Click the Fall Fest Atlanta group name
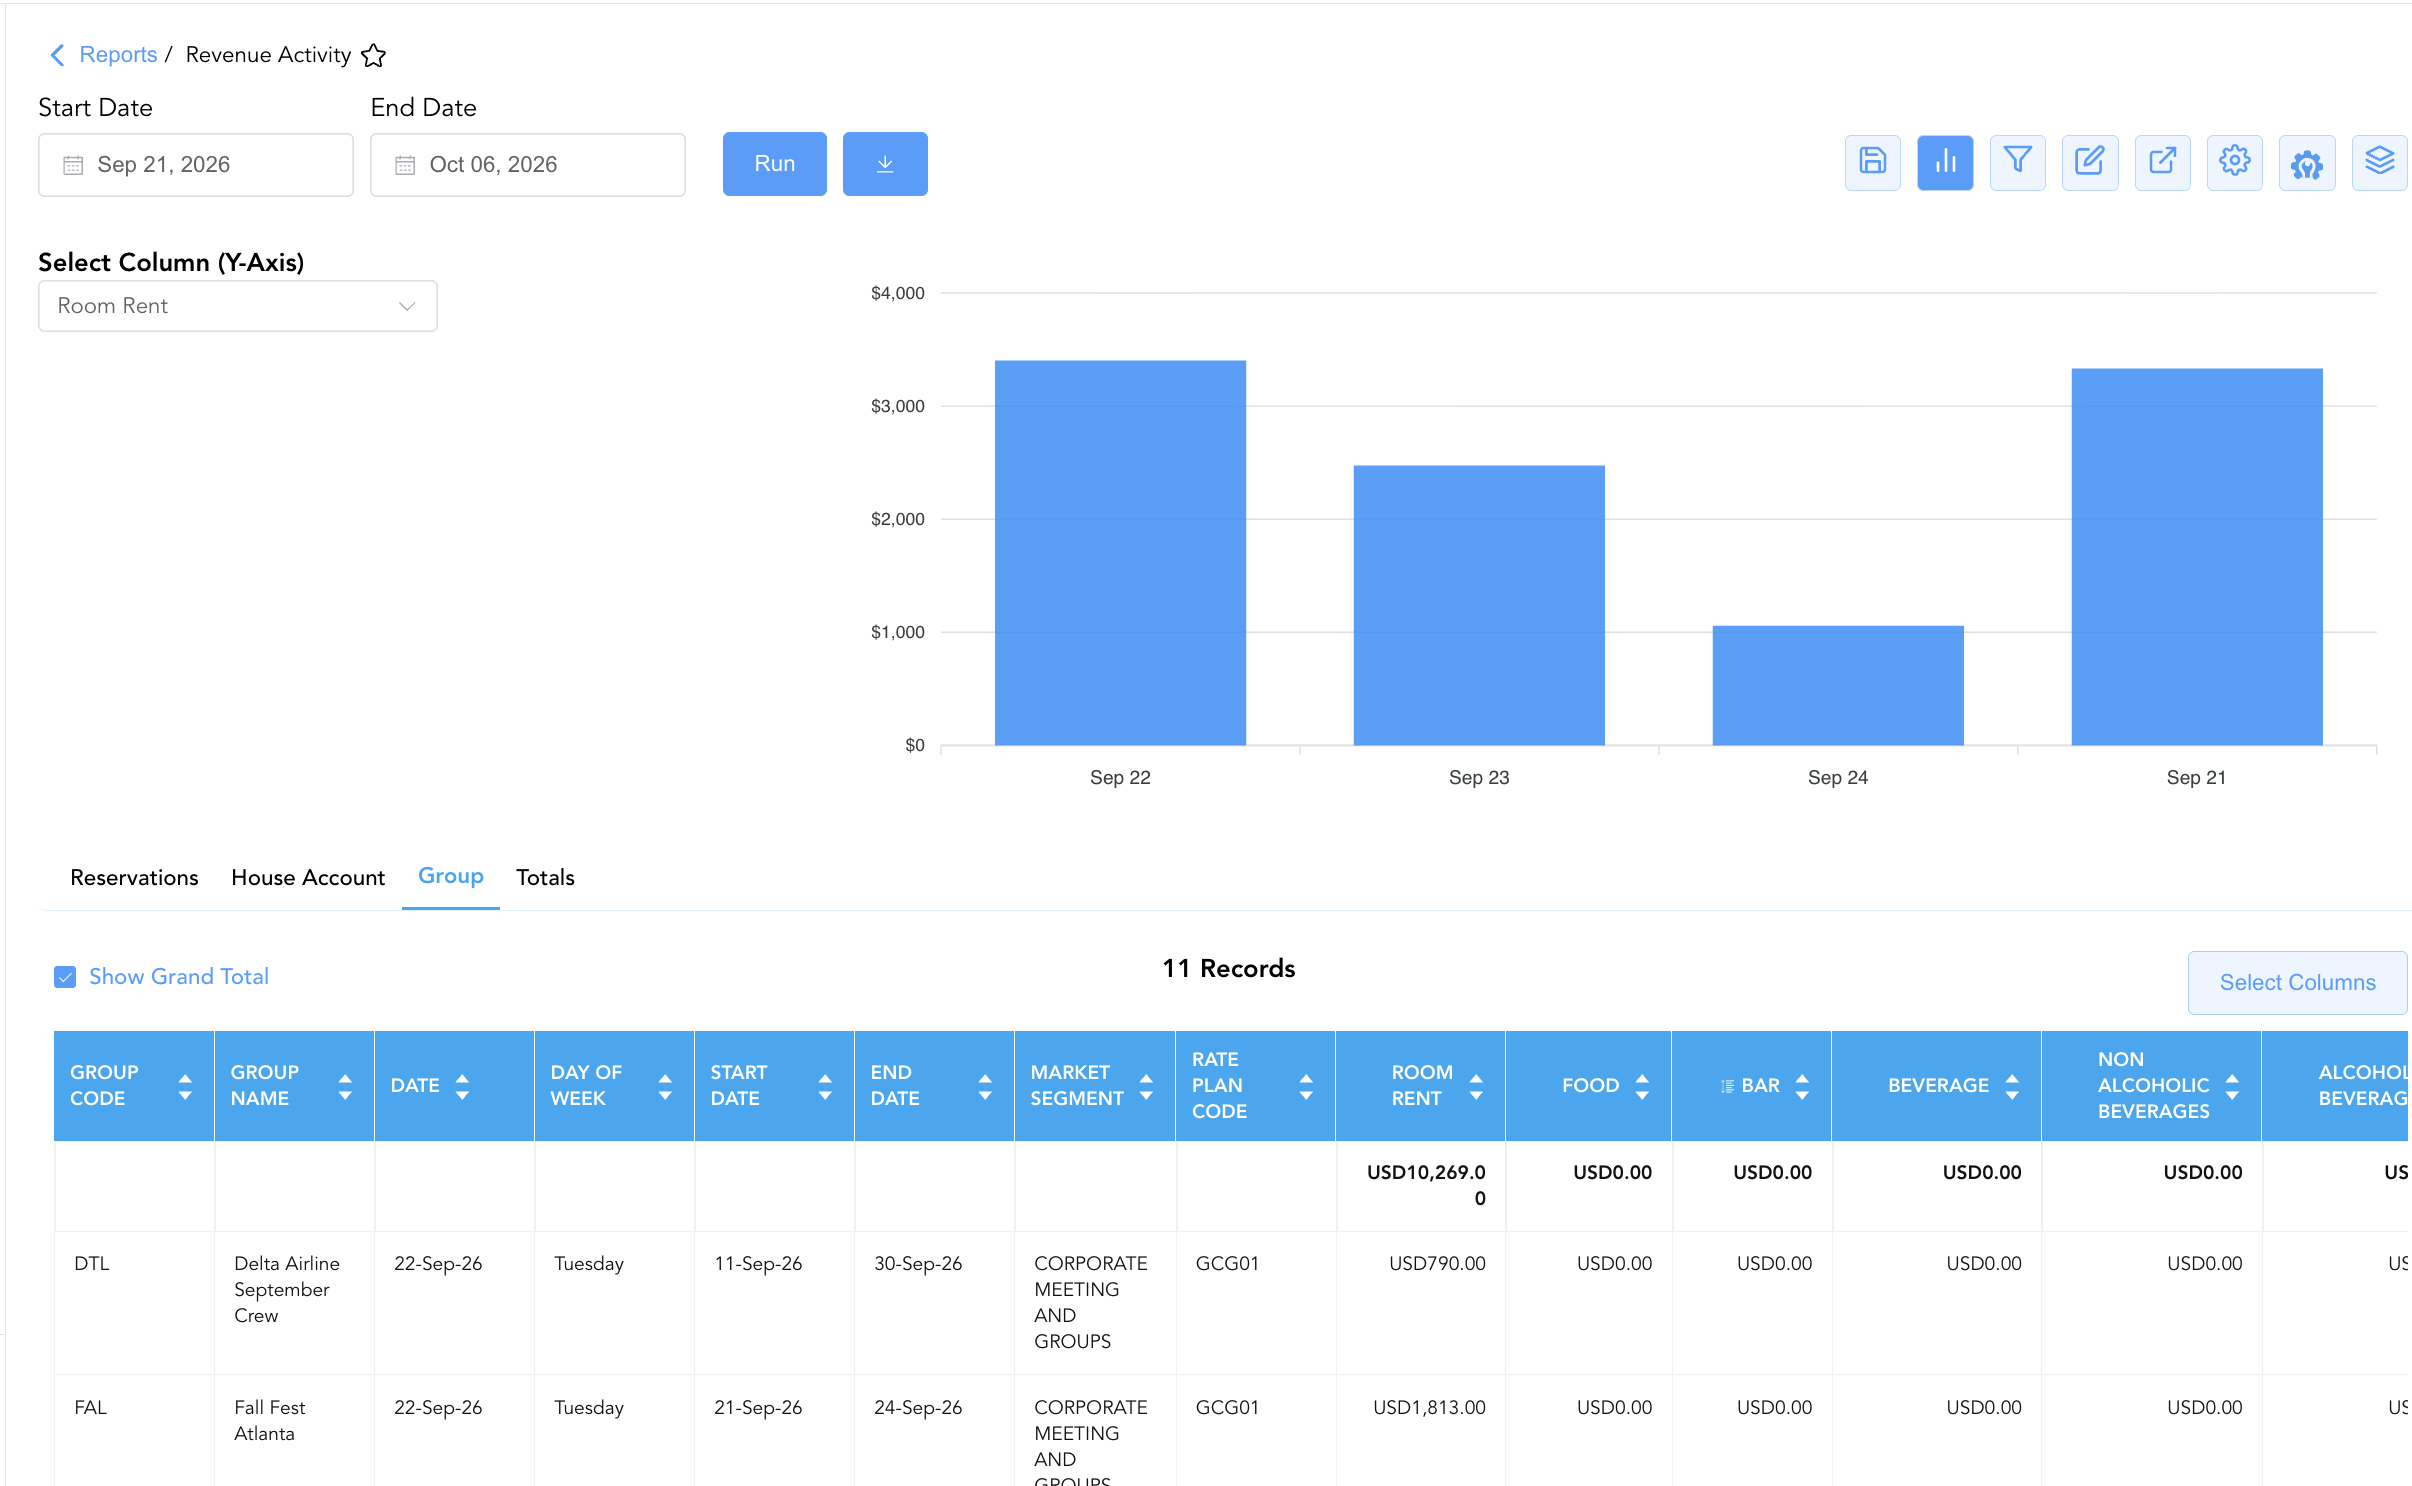Screen dimensions: 2412x1486 tap(269, 1420)
